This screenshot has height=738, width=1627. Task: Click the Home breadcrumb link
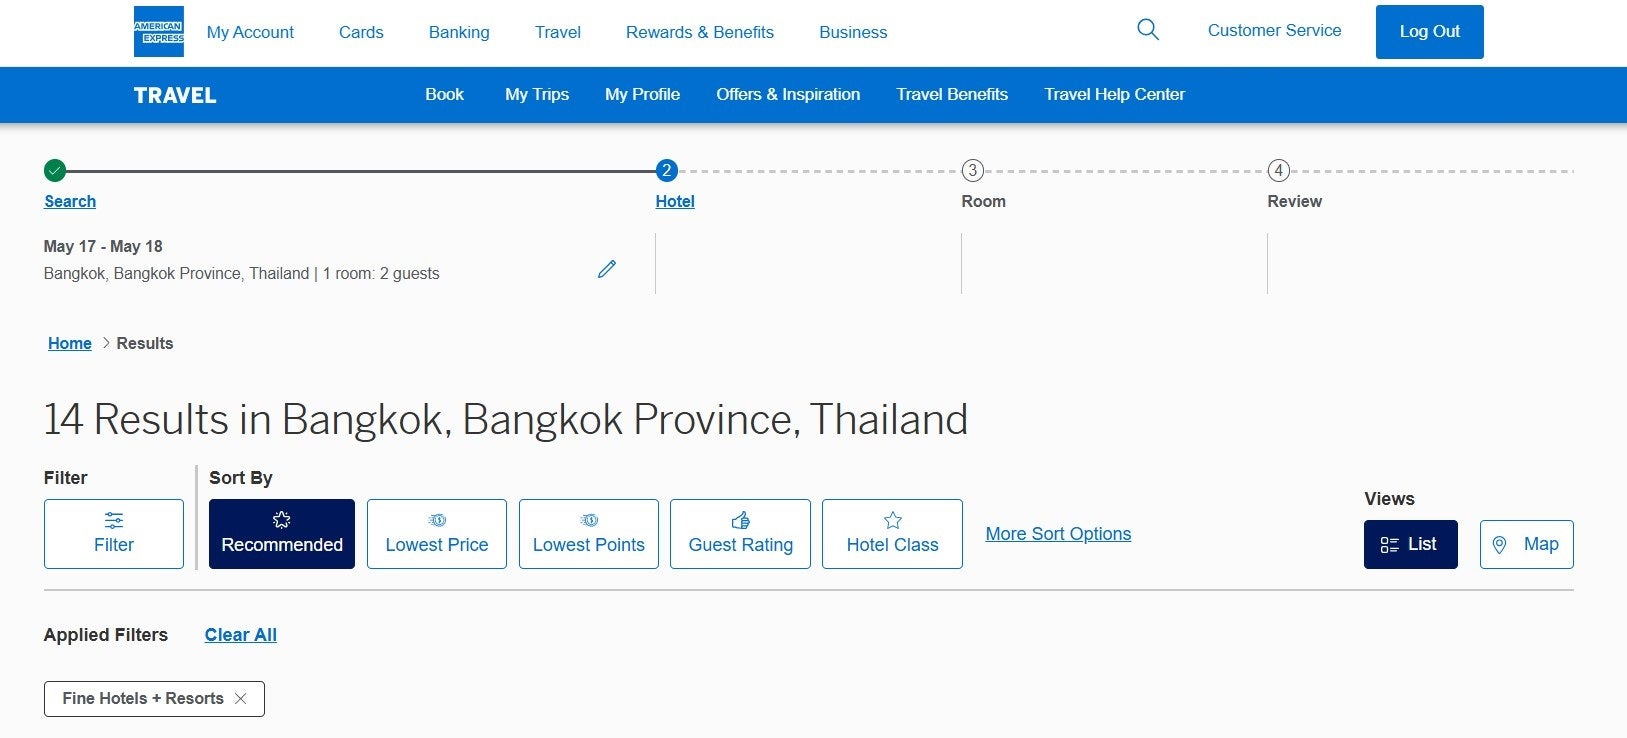(x=70, y=343)
